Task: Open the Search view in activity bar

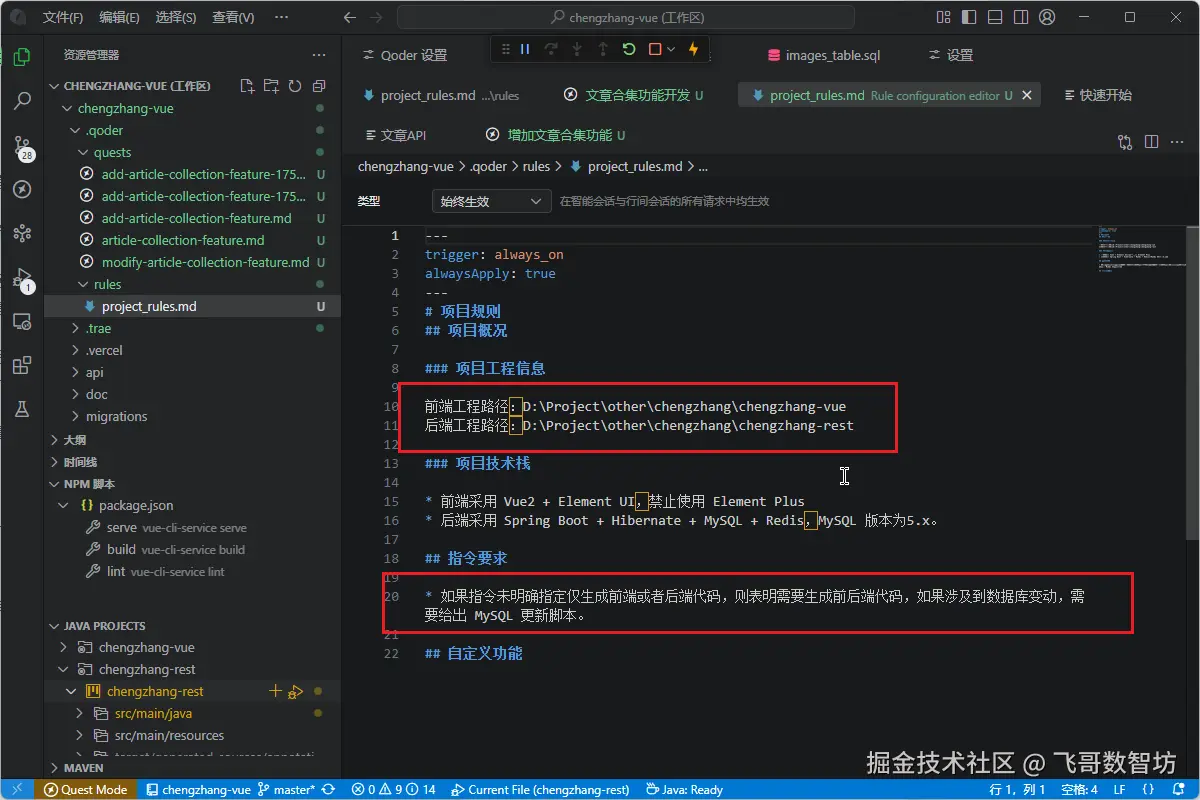Action: tap(21, 101)
